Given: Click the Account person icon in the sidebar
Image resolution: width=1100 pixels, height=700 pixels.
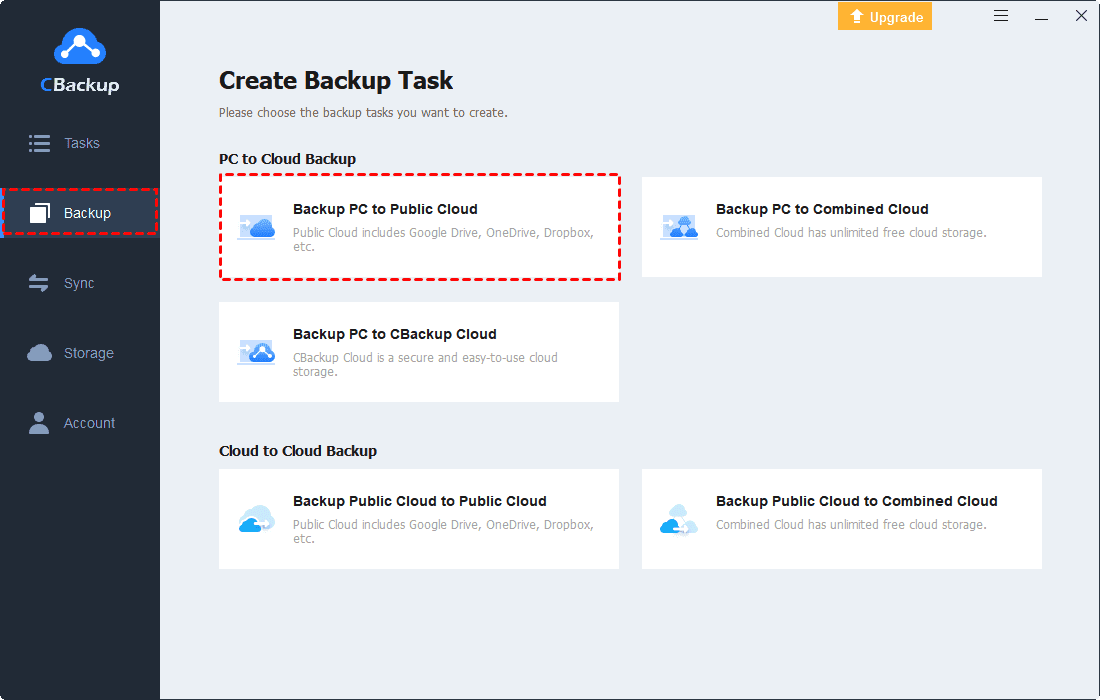Looking at the screenshot, I should 39,423.
